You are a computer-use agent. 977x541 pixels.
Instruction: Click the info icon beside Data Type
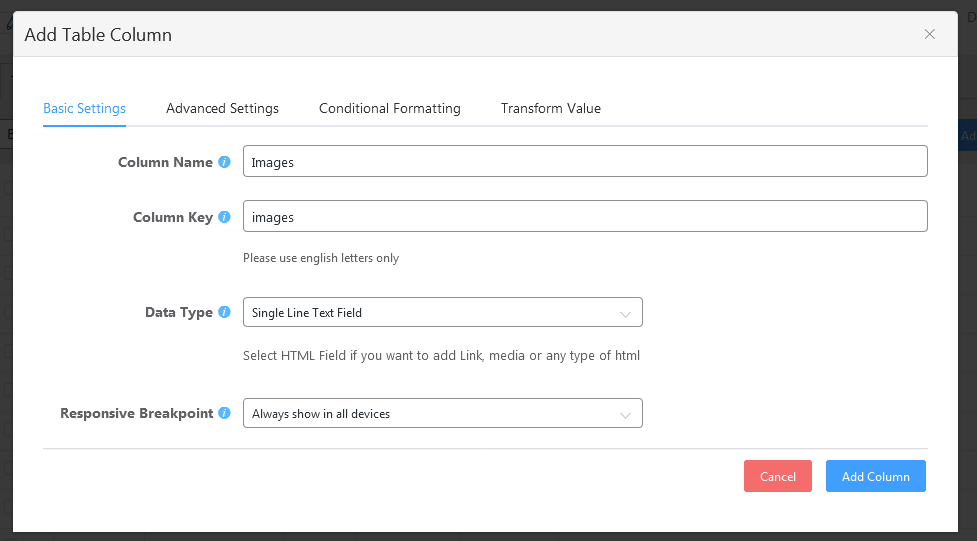click(x=224, y=312)
